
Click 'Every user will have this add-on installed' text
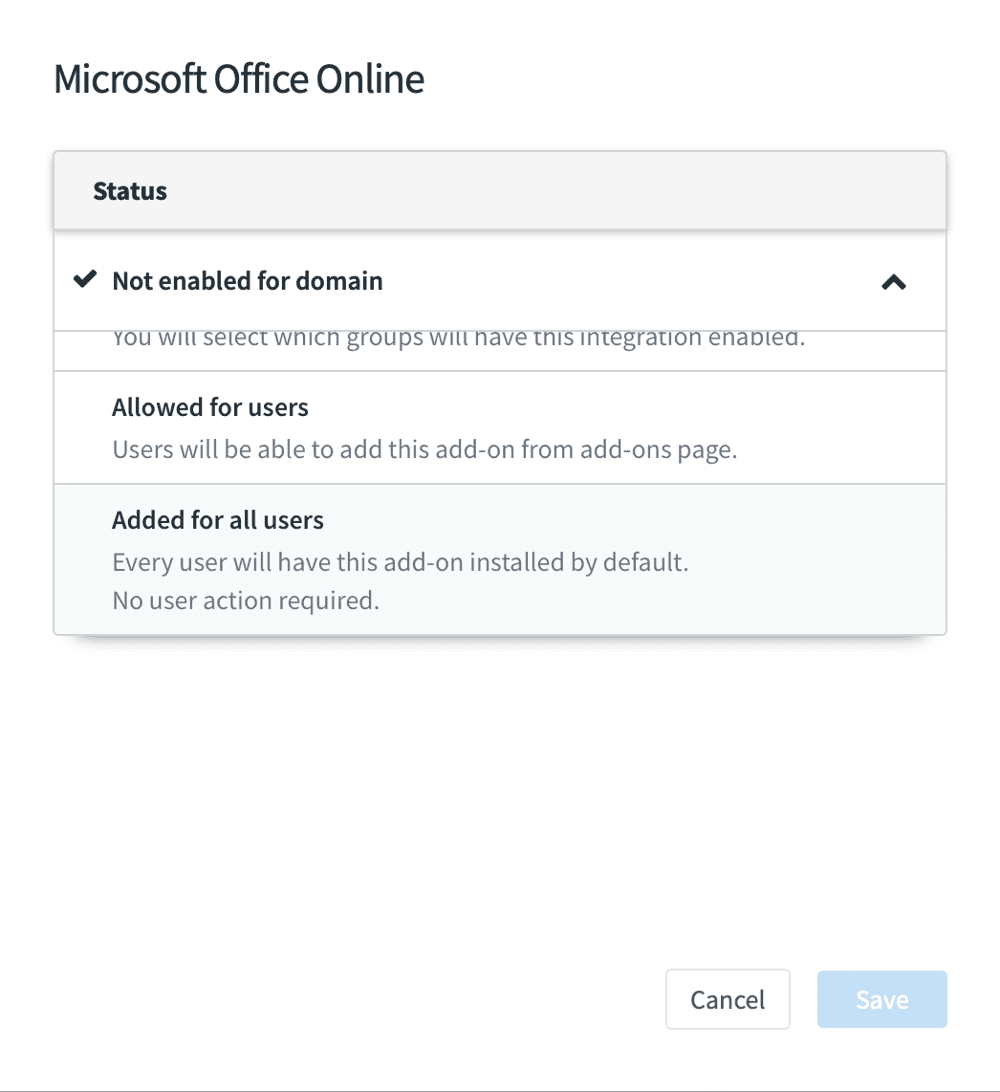coord(400,562)
